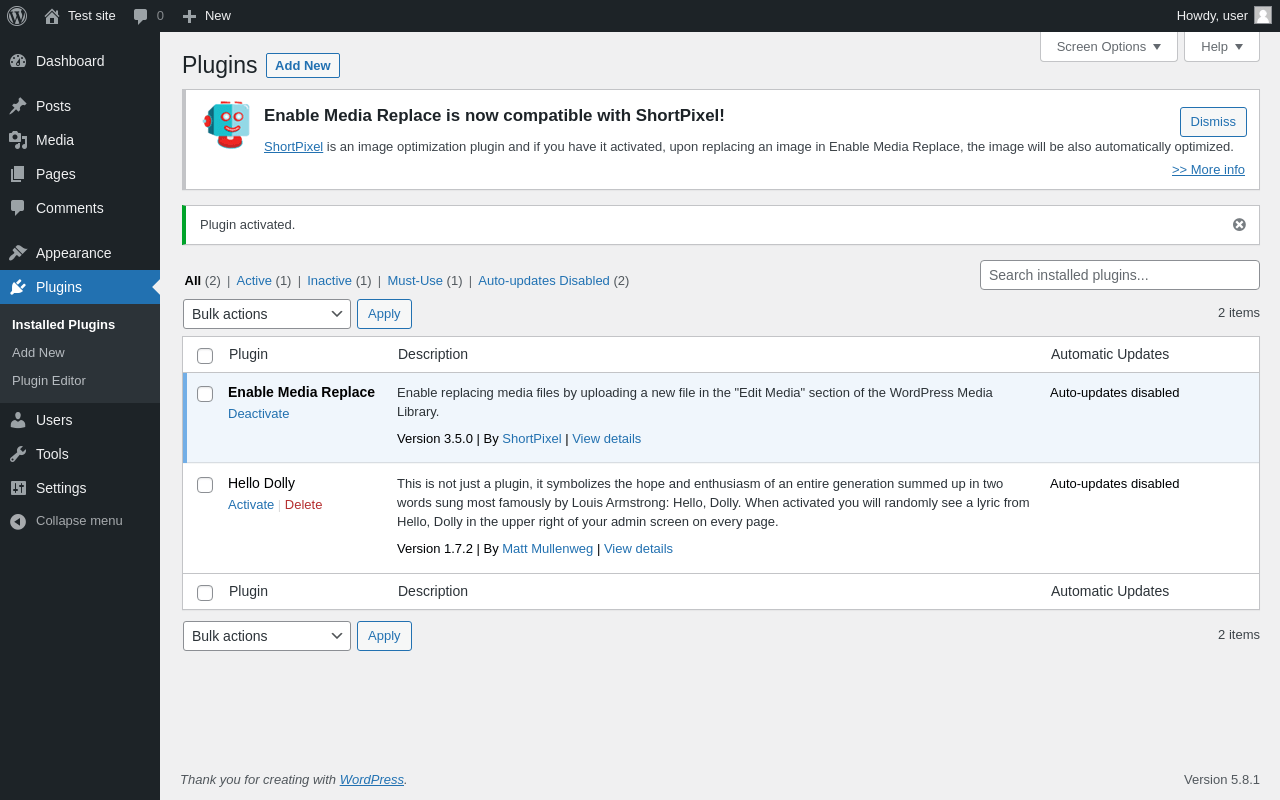Filter plugins by Inactive
Image resolution: width=1280 pixels, height=800 pixels.
[x=329, y=281]
